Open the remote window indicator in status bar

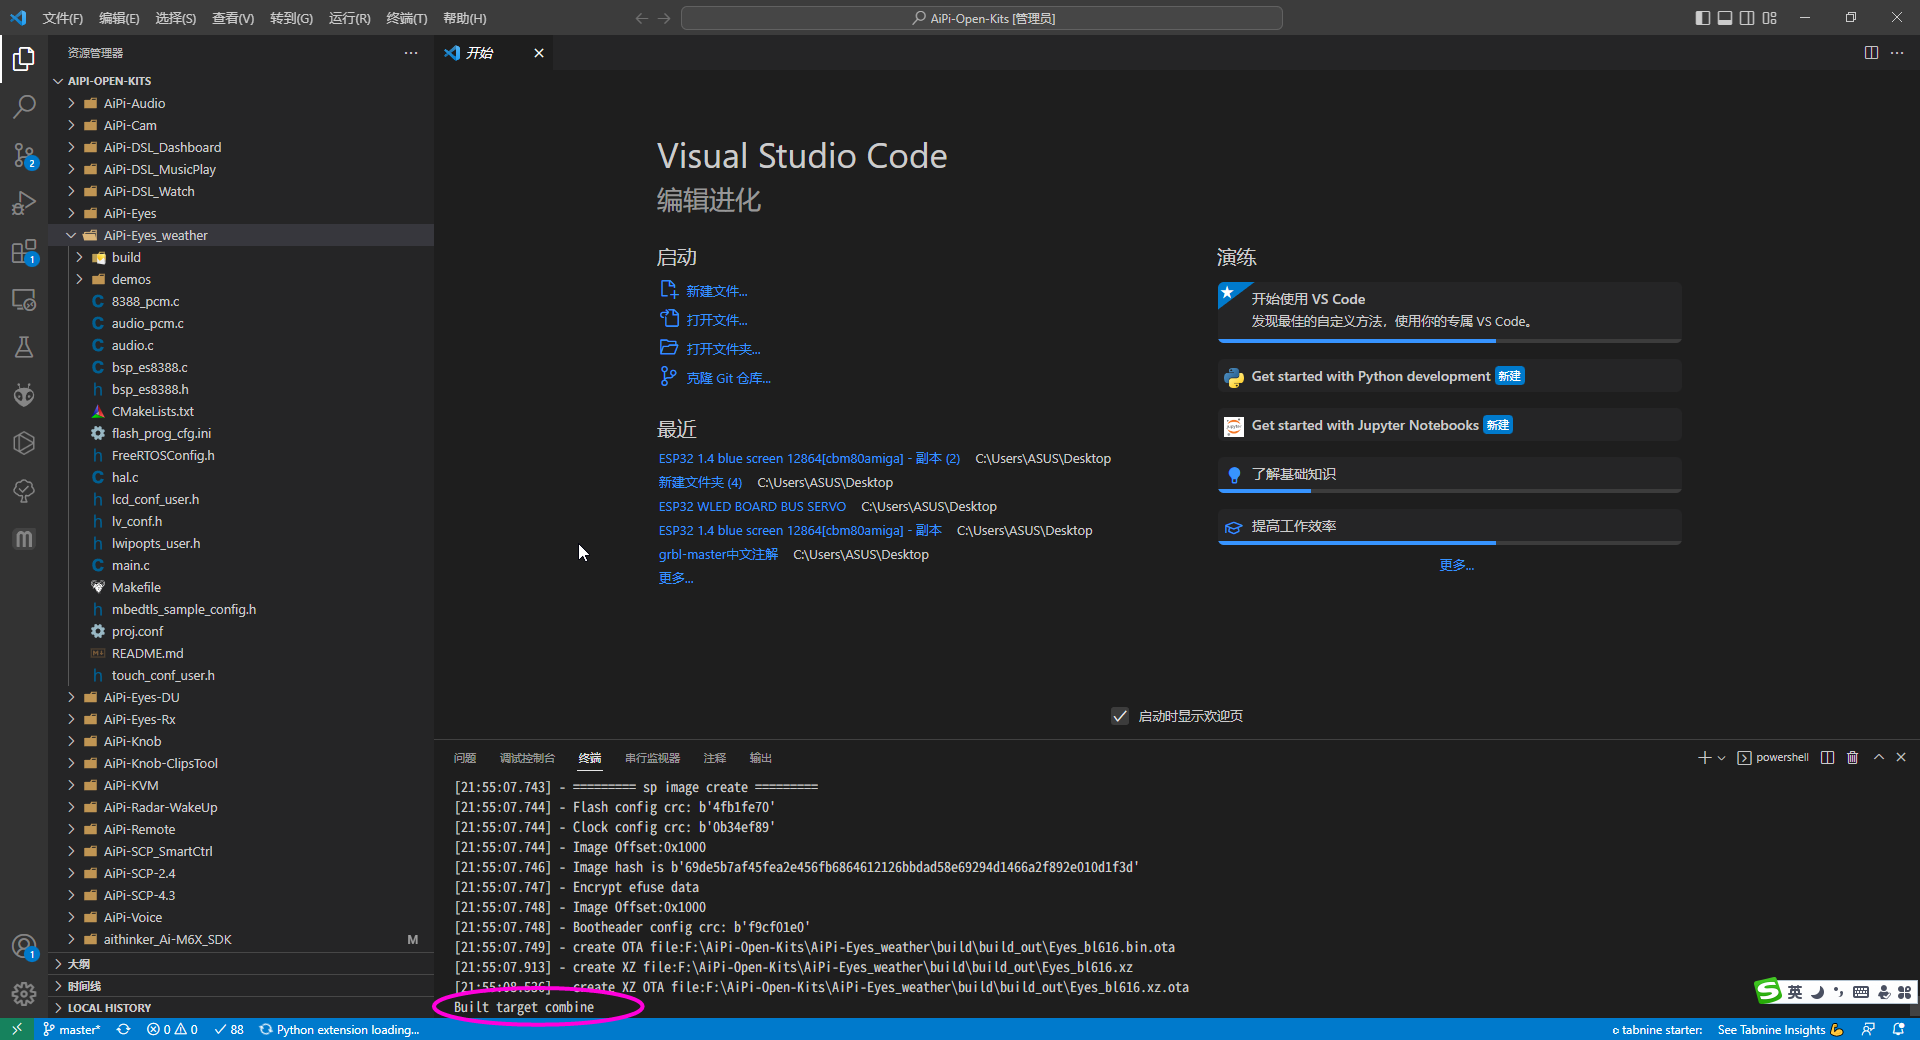tap(17, 1029)
